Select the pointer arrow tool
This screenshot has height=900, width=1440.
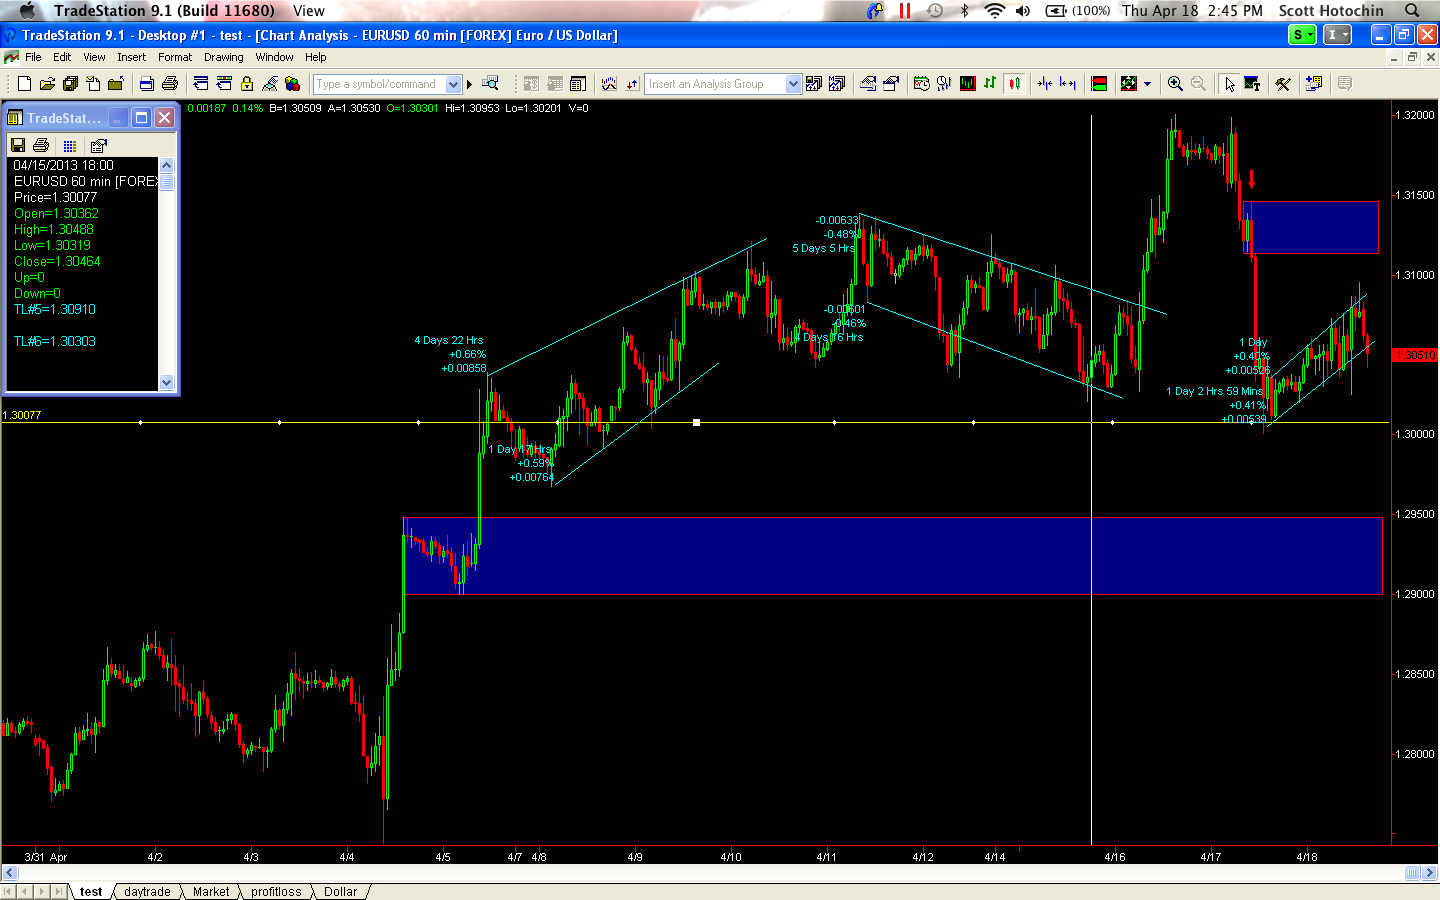pos(1229,84)
